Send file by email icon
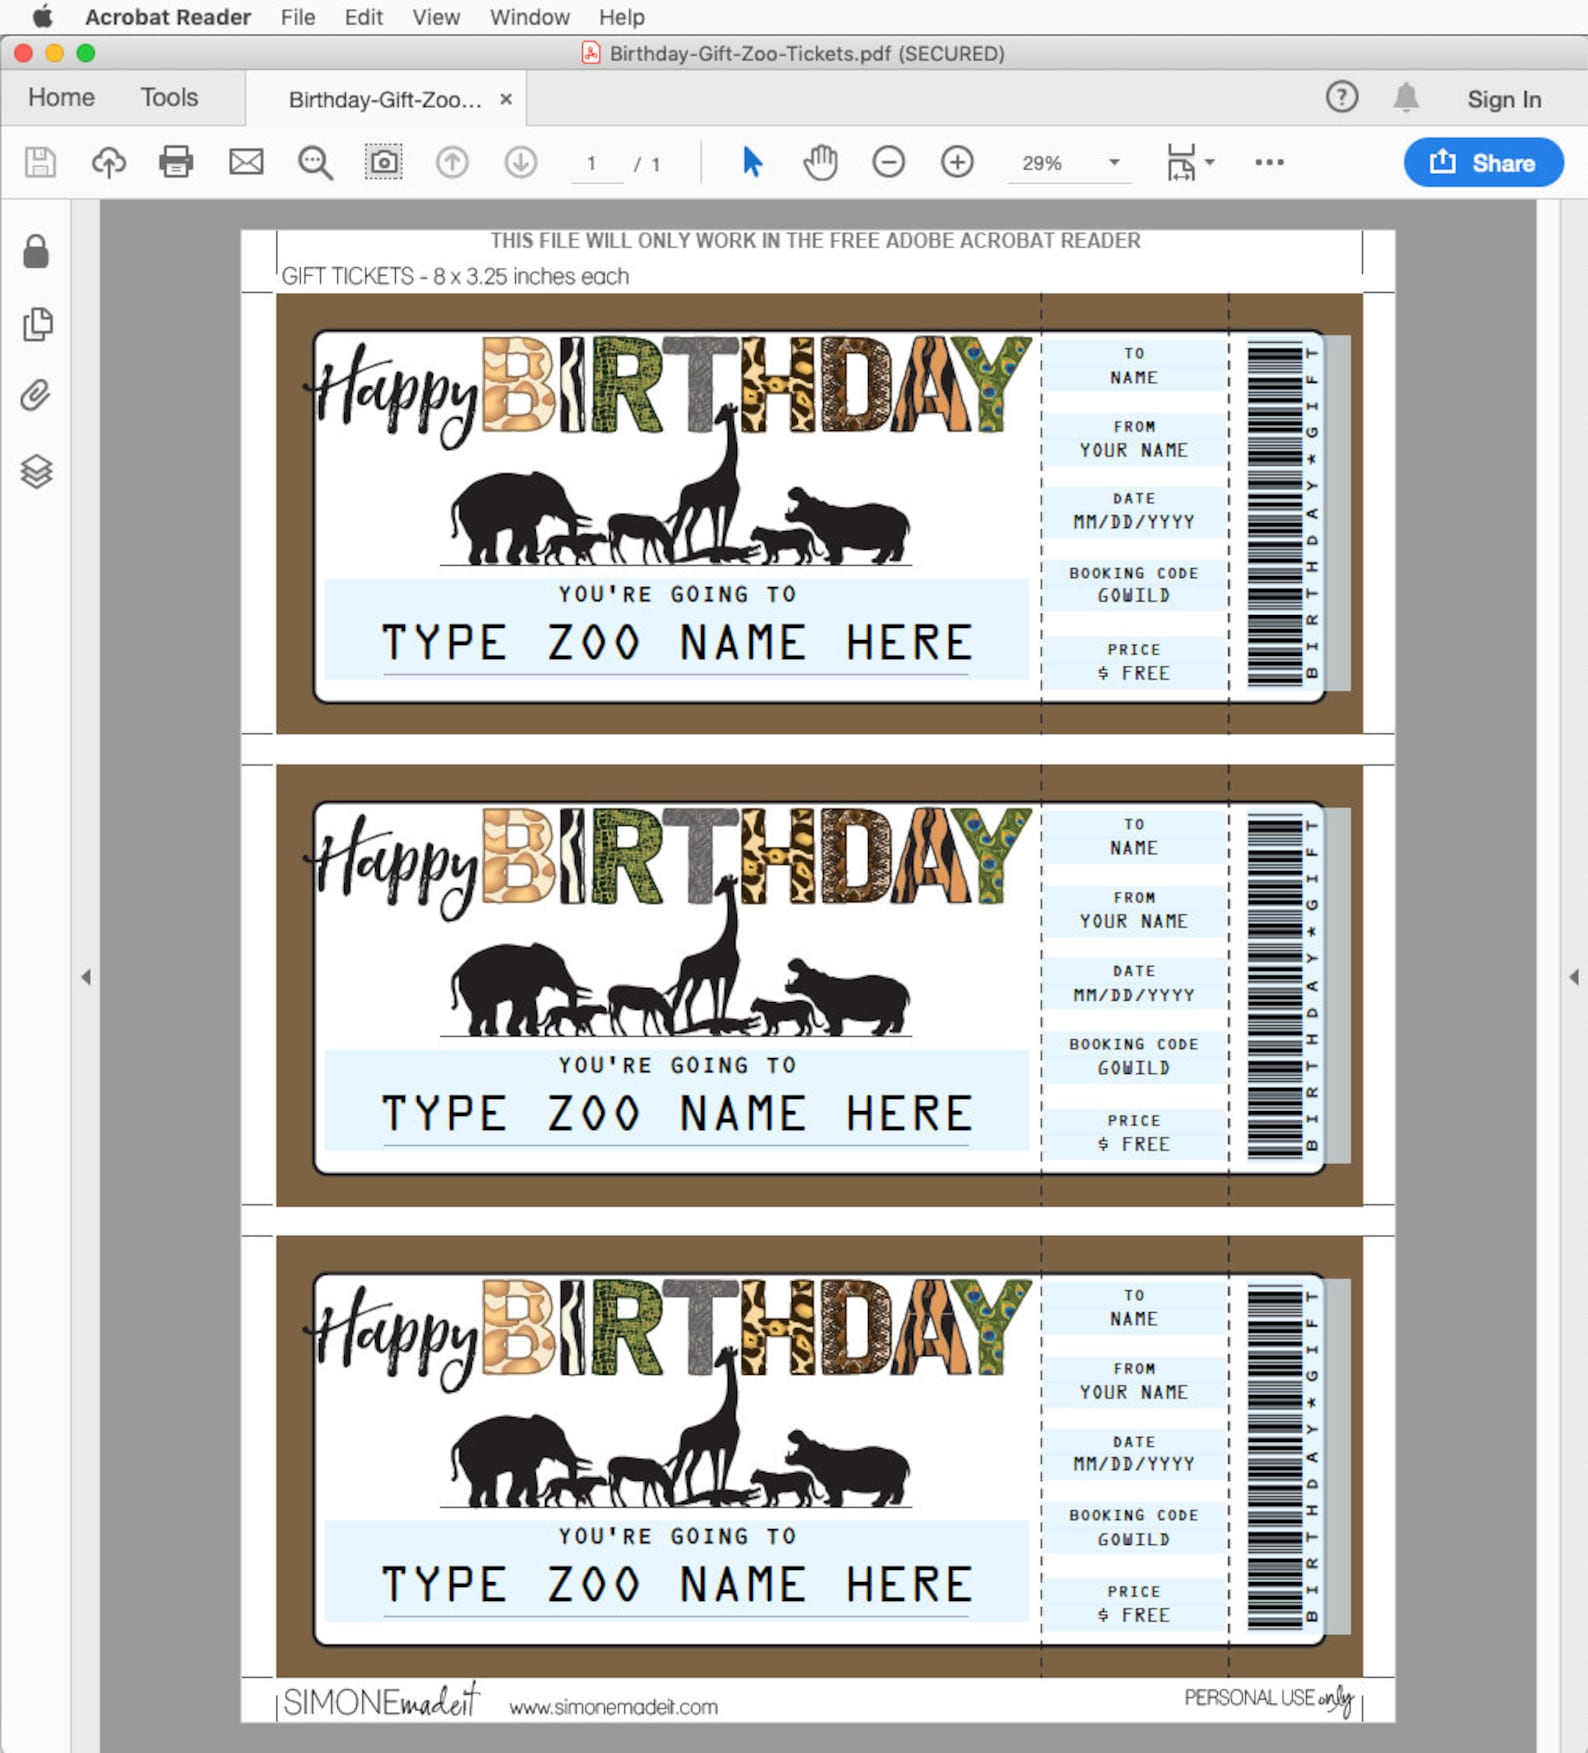 pyautogui.click(x=246, y=162)
